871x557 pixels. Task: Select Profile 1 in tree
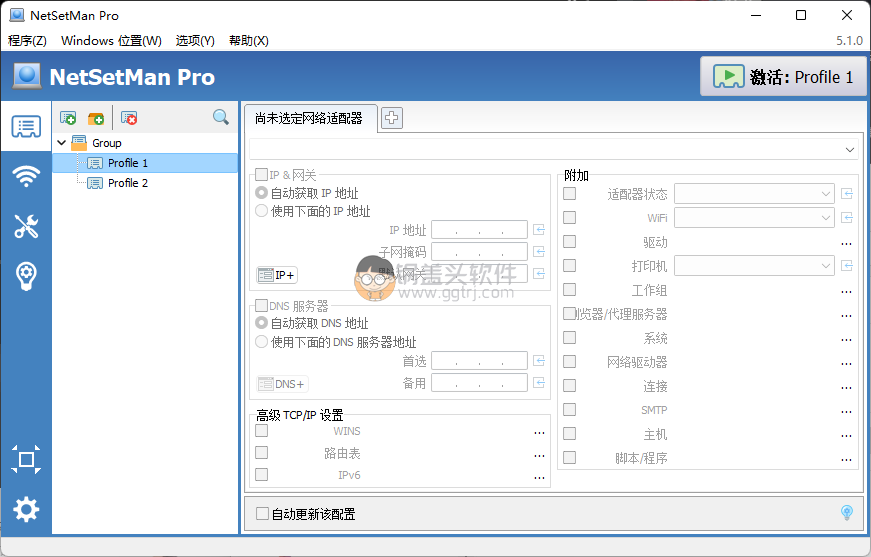click(144, 163)
